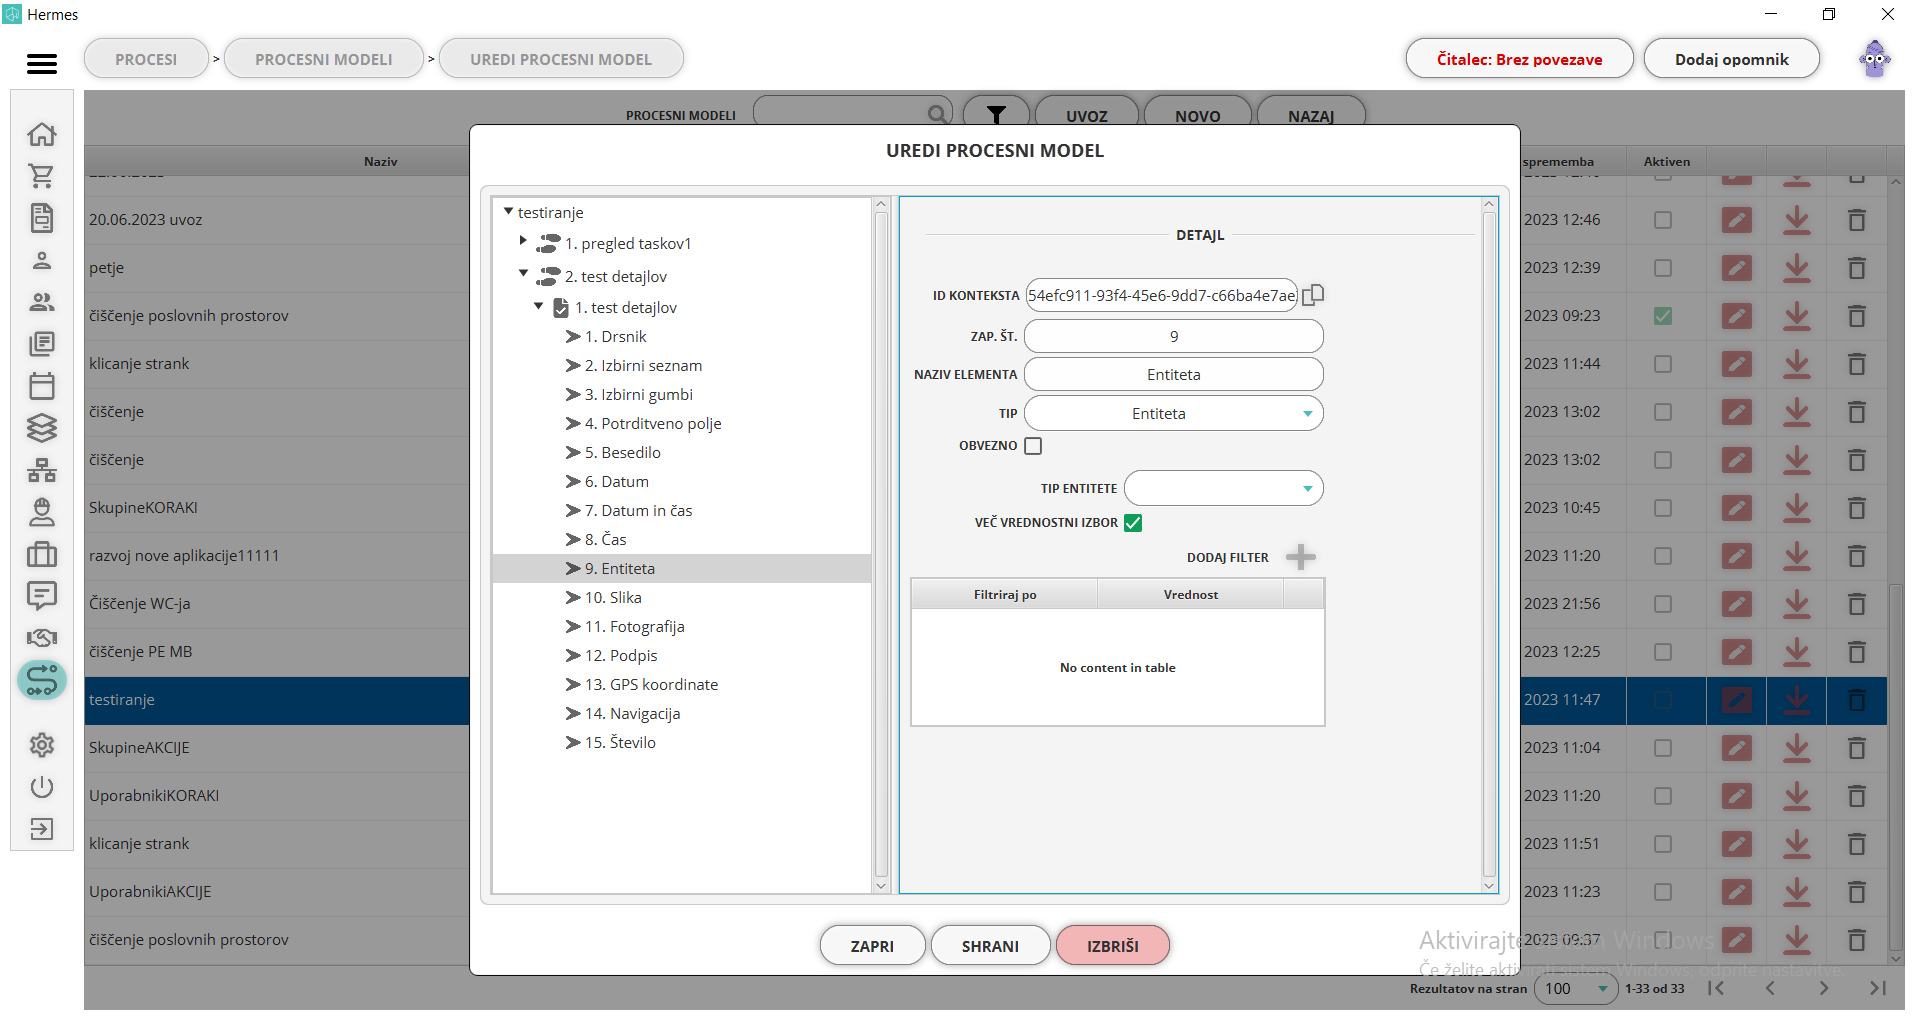This screenshot has height=1029, width=1920.
Task: Click the search magnifier icon
Action: [938, 114]
